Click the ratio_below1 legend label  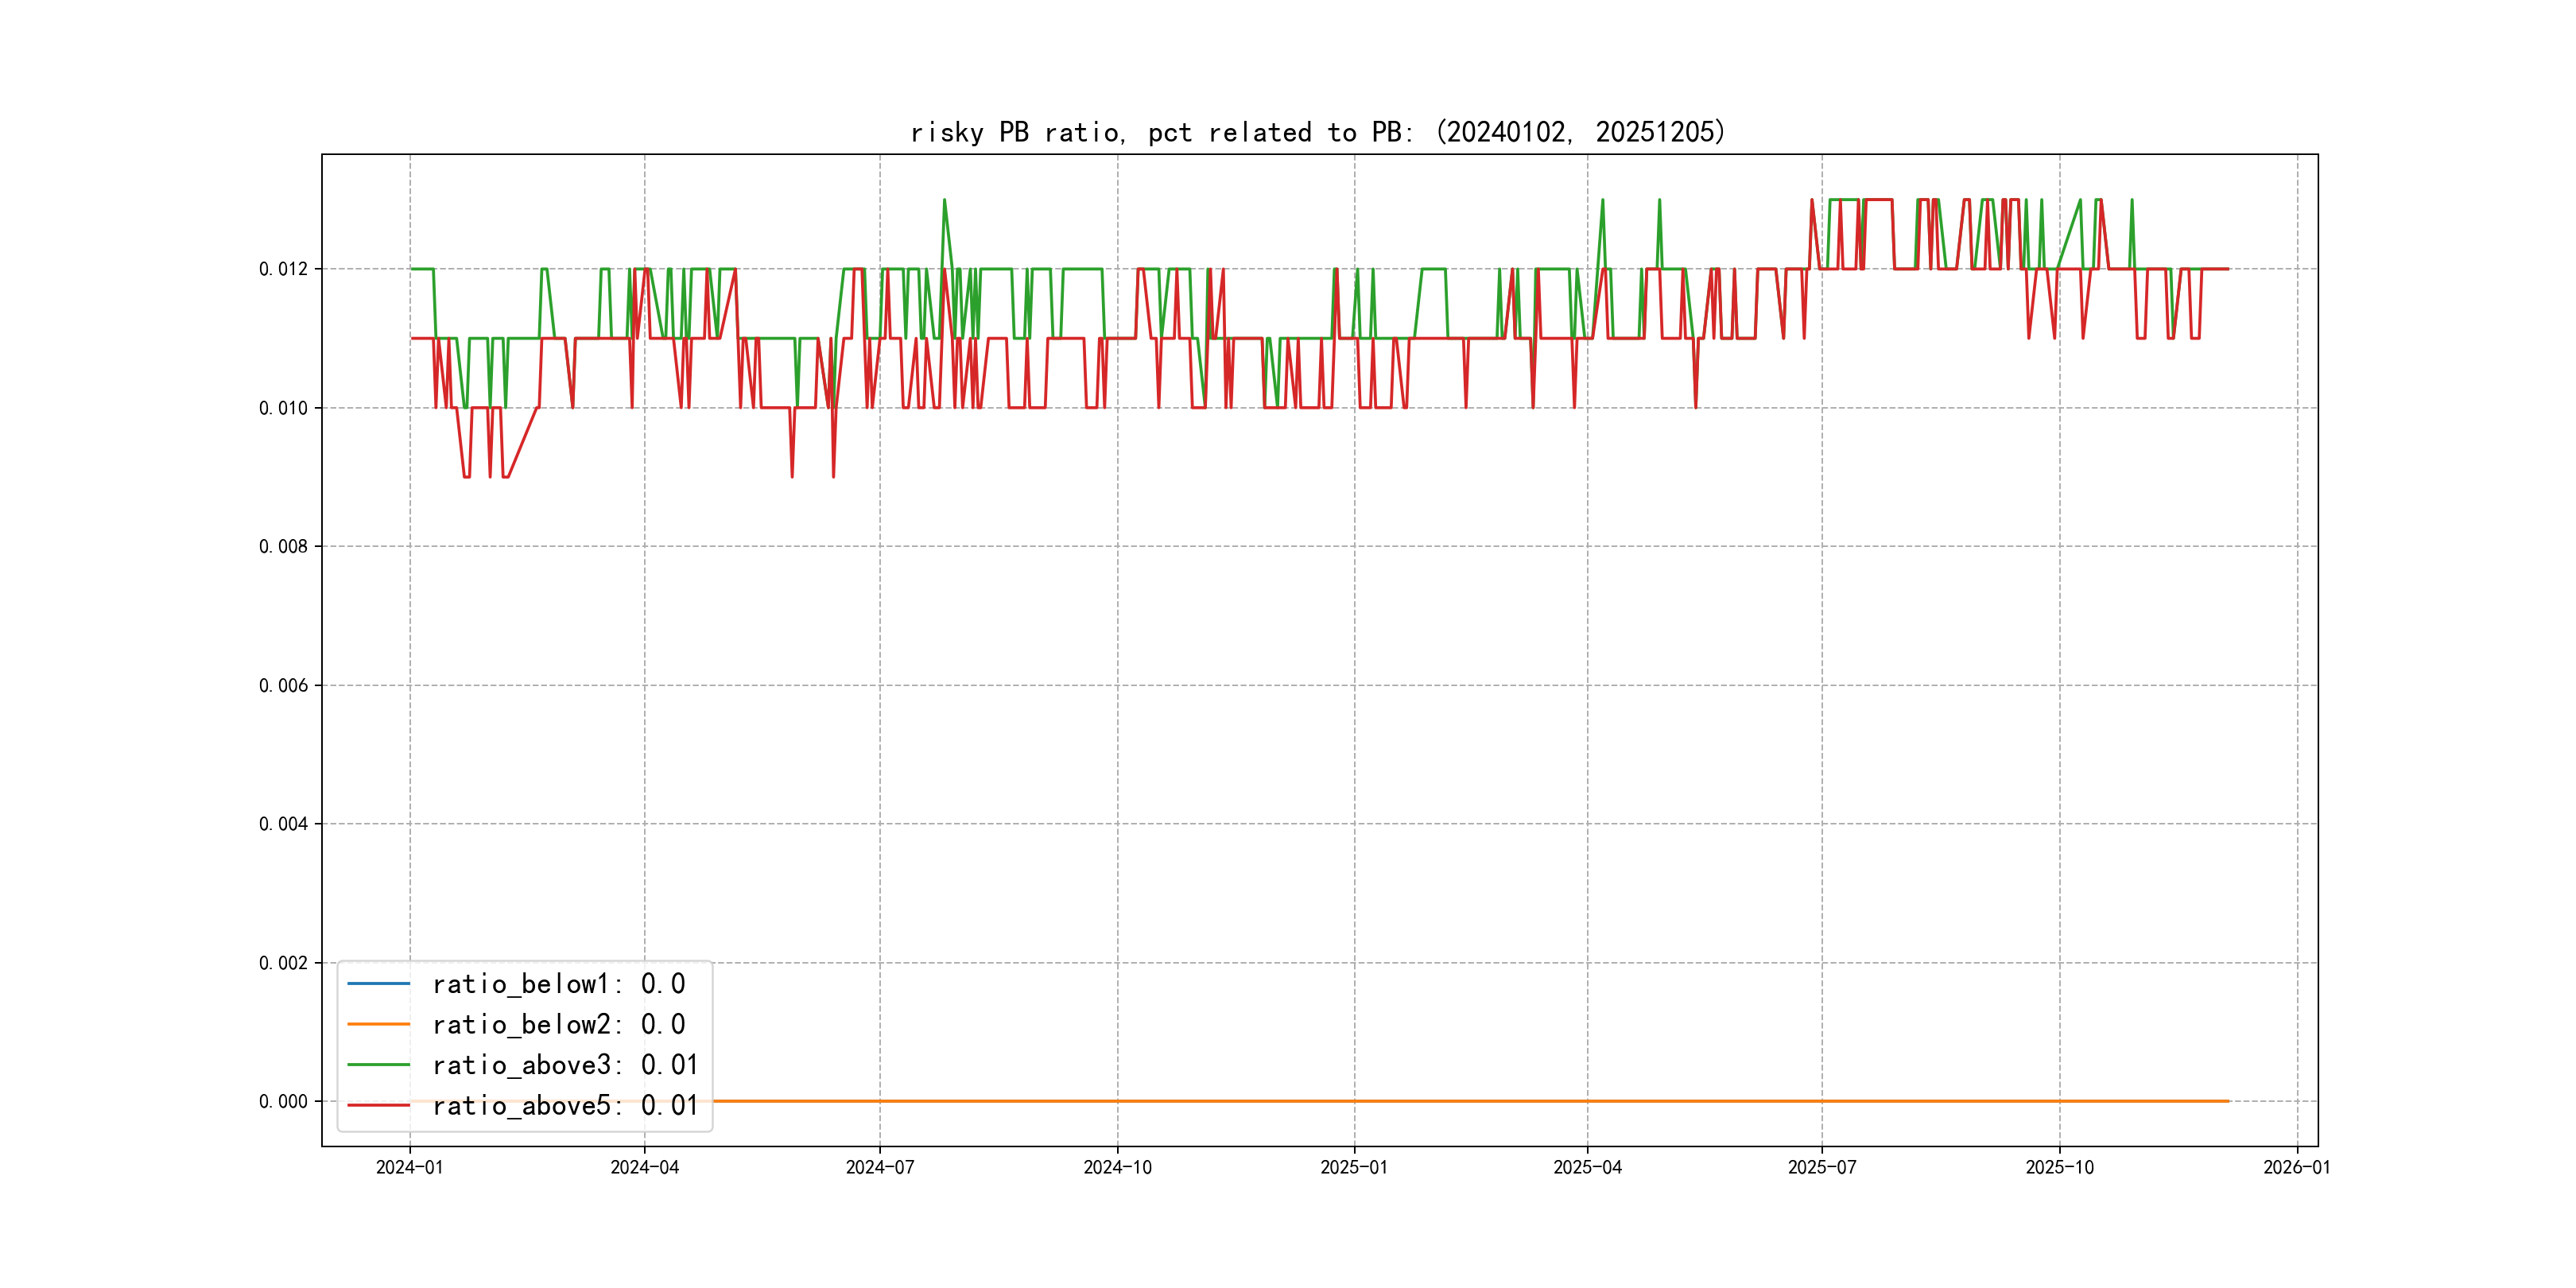click(559, 984)
